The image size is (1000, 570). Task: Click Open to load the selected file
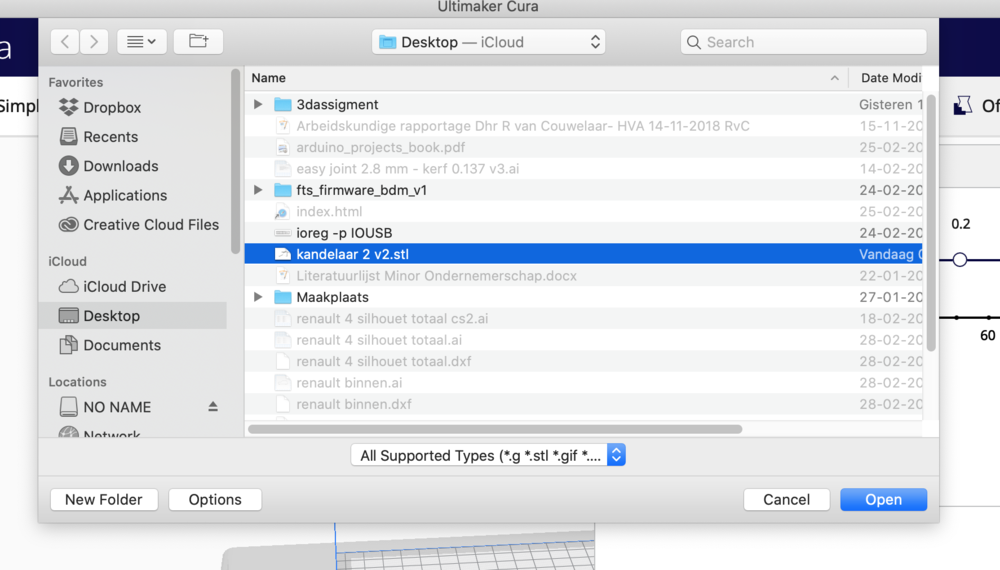click(883, 499)
